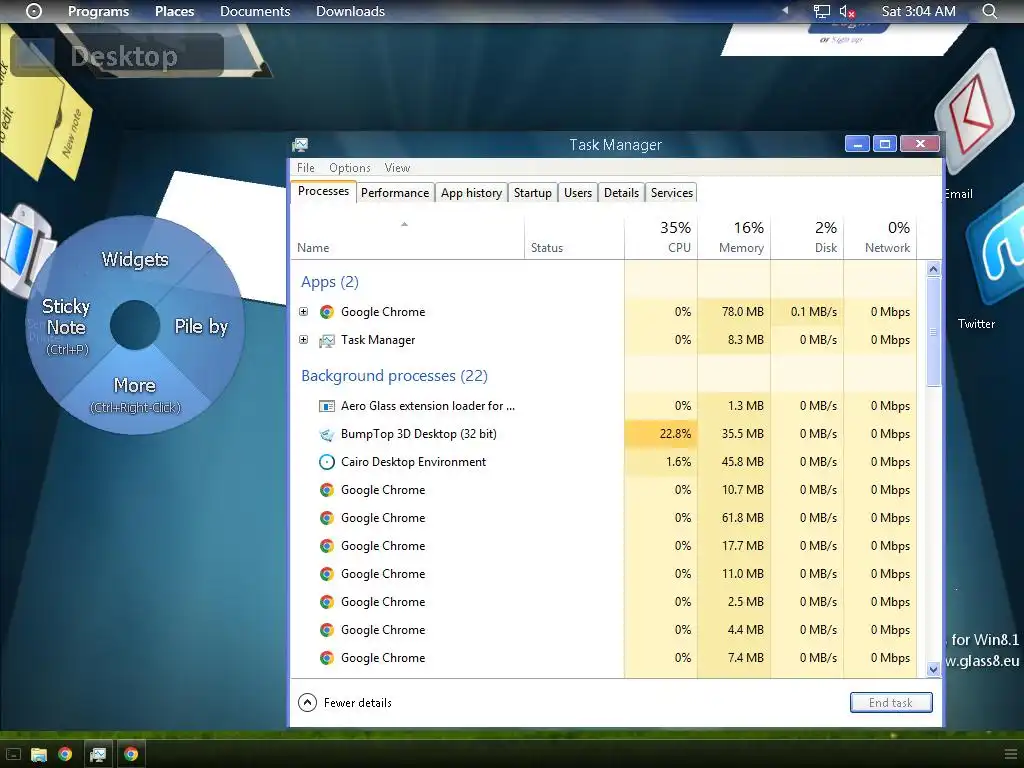This screenshot has width=1024, height=768.
Task: Open Task Manager Options menu
Action: click(349, 168)
